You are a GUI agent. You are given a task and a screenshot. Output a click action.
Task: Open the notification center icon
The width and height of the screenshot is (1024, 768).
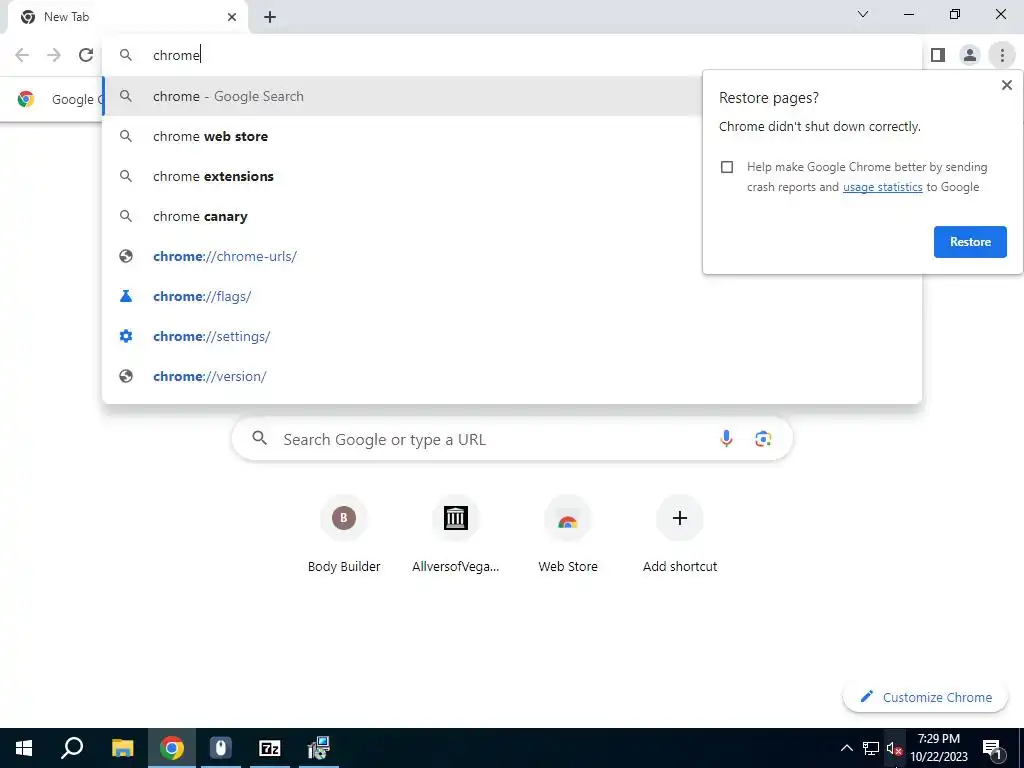pos(993,748)
